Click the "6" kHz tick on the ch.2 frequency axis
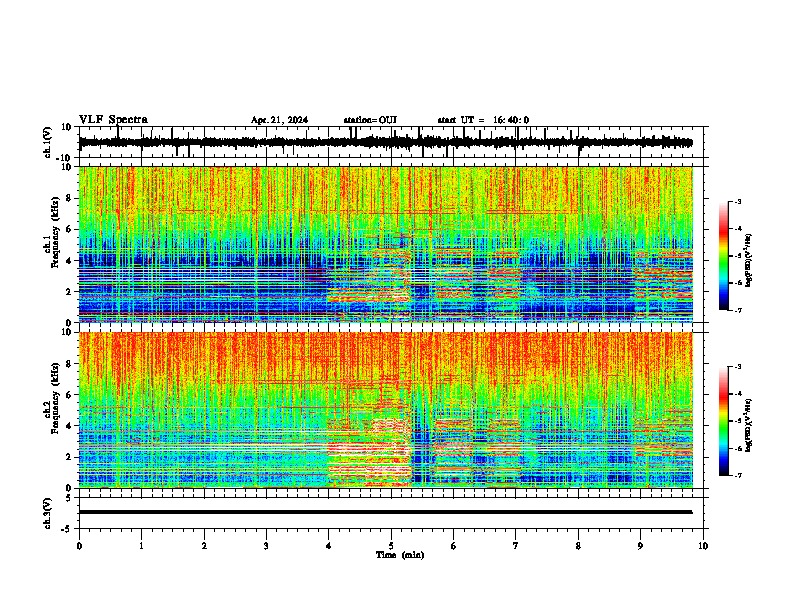The width and height of the screenshot is (792, 612). [x=70, y=395]
